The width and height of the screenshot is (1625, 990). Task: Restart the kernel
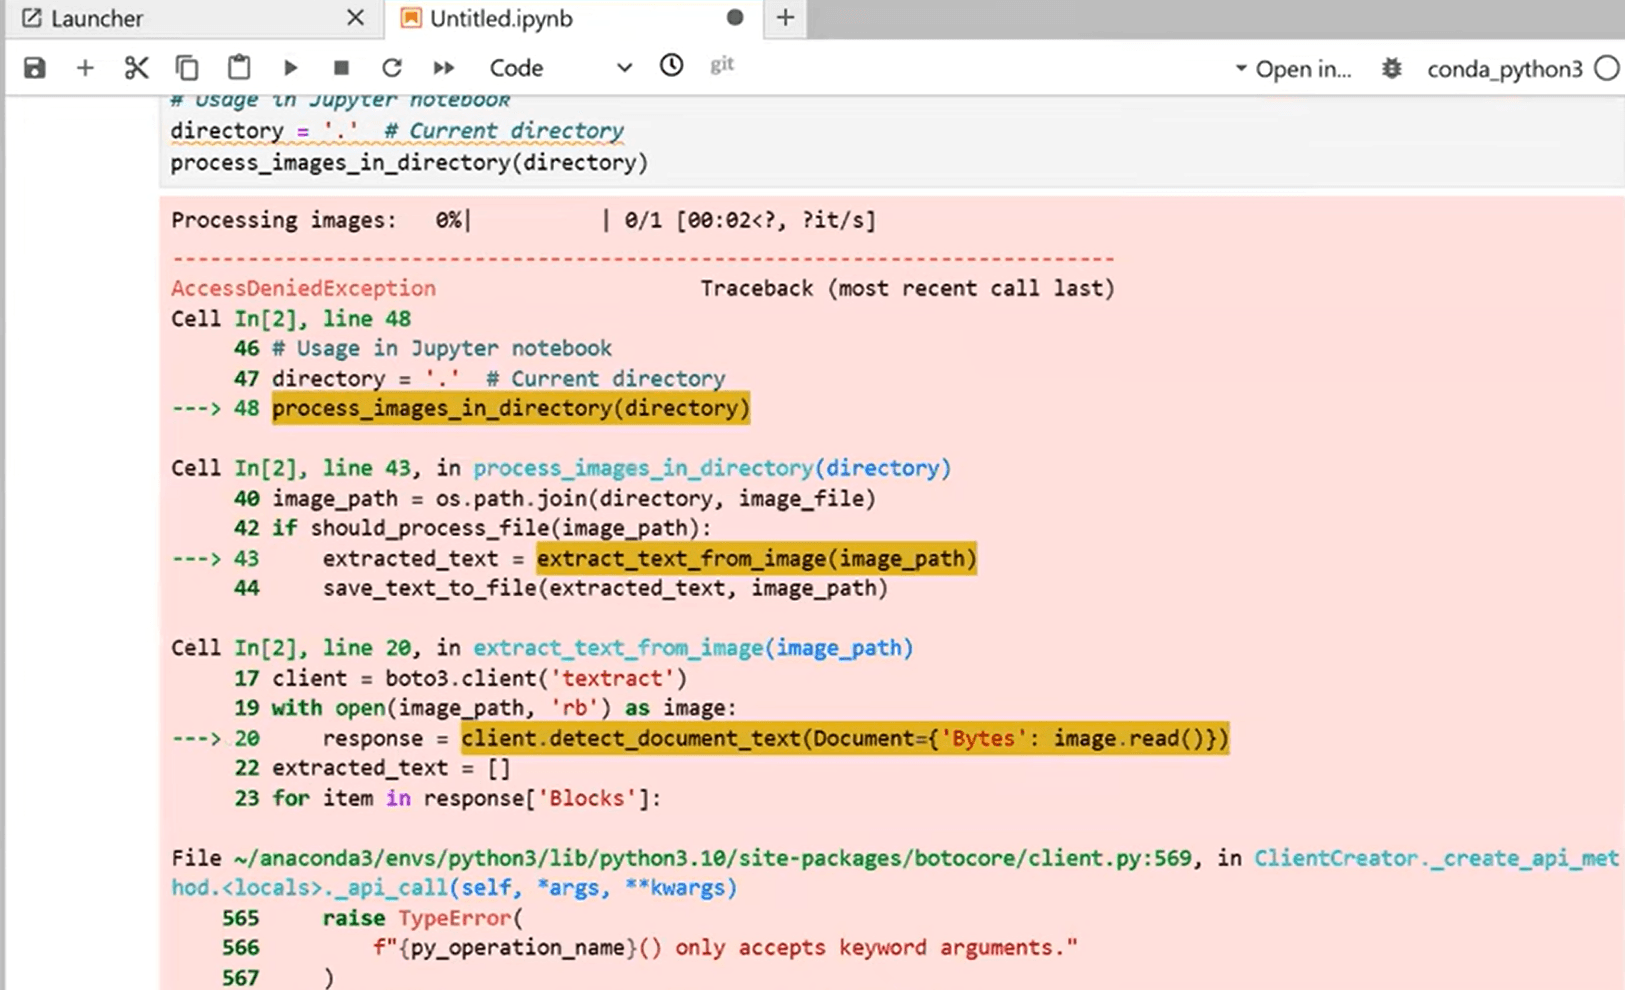(x=392, y=67)
